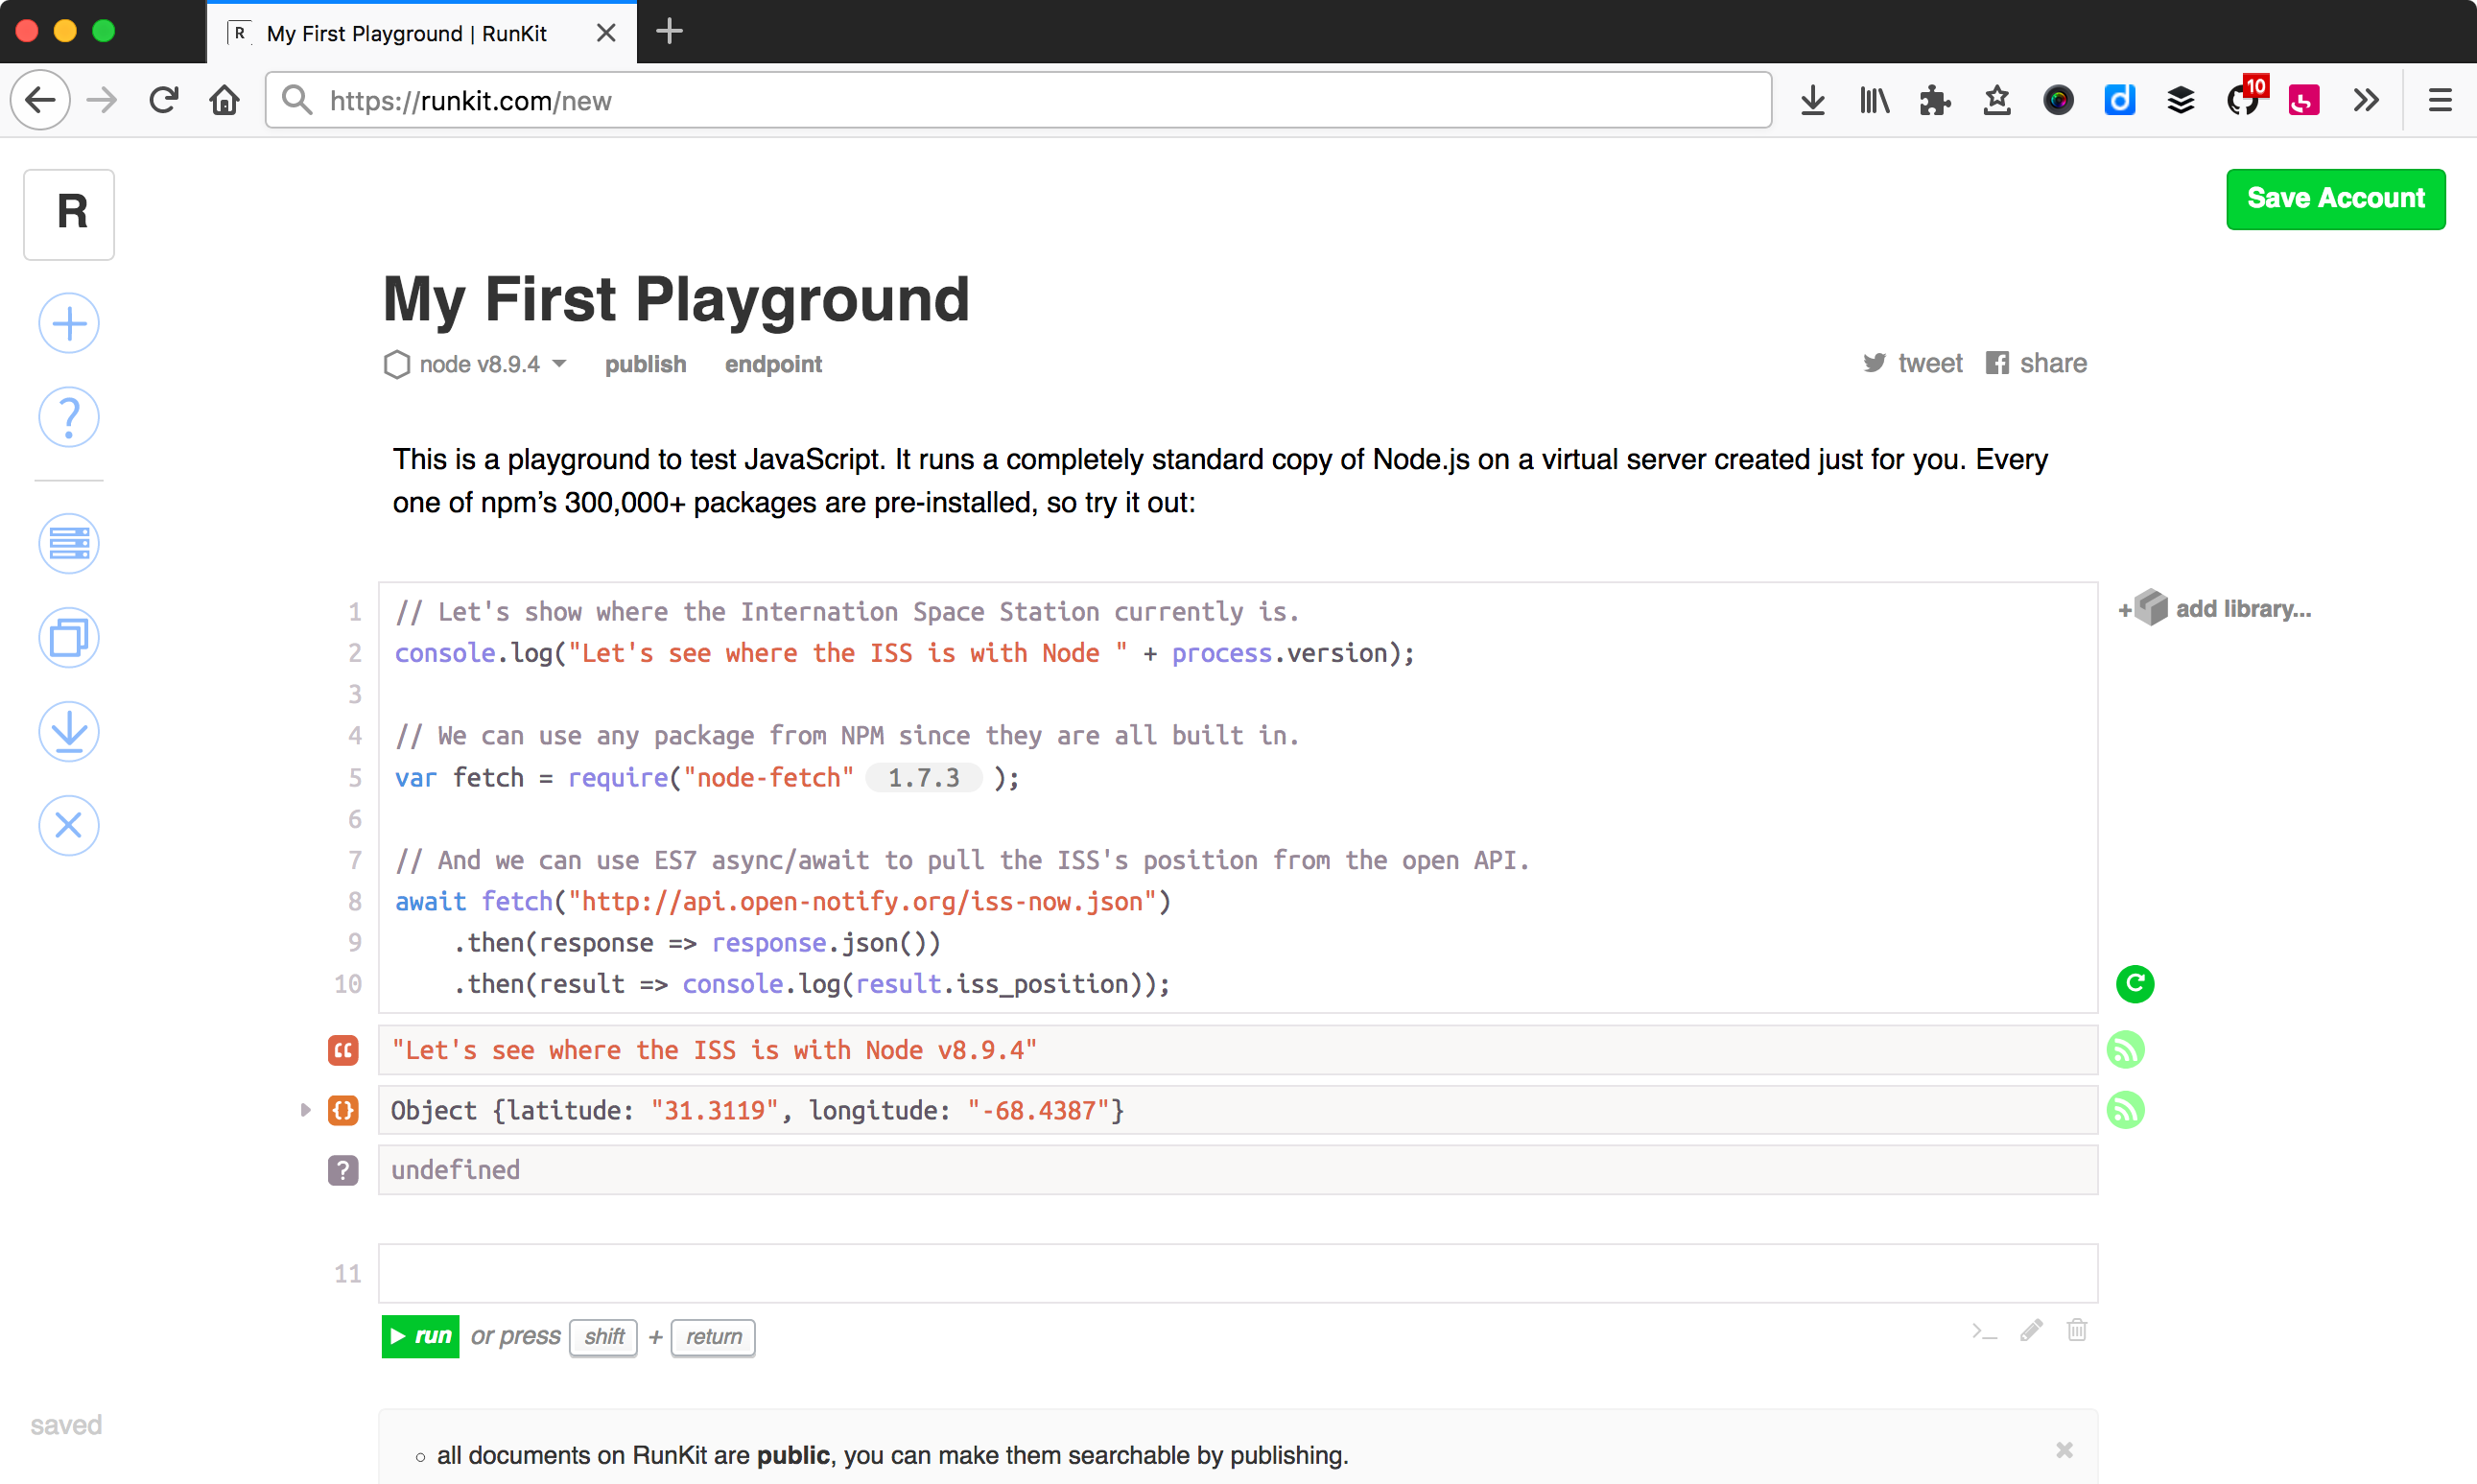Screen dimensions: 2477x1484
Task: Export the playground with the download icon
Action: tap(68, 731)
